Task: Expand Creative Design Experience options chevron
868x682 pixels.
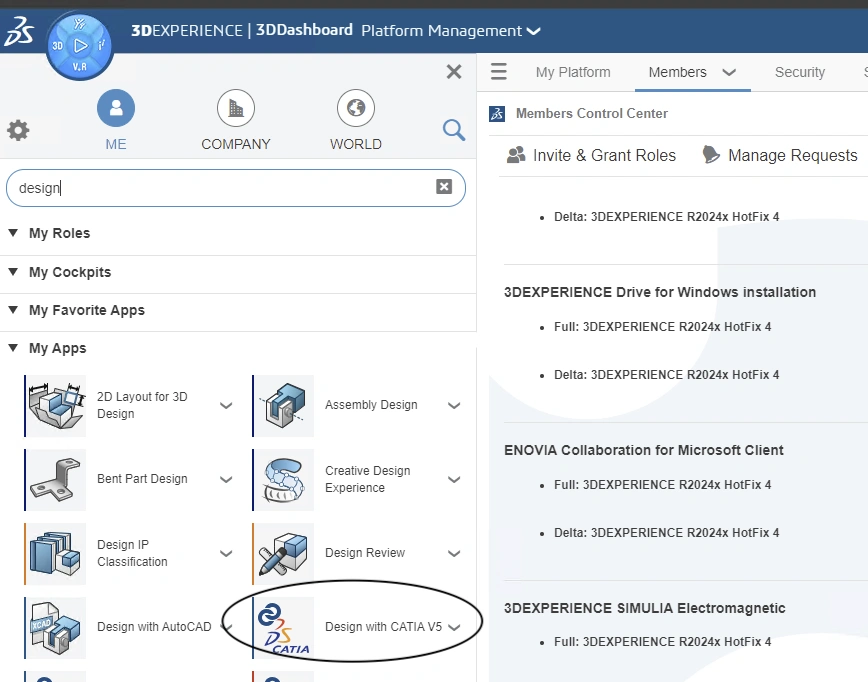Action: point(454,479)
